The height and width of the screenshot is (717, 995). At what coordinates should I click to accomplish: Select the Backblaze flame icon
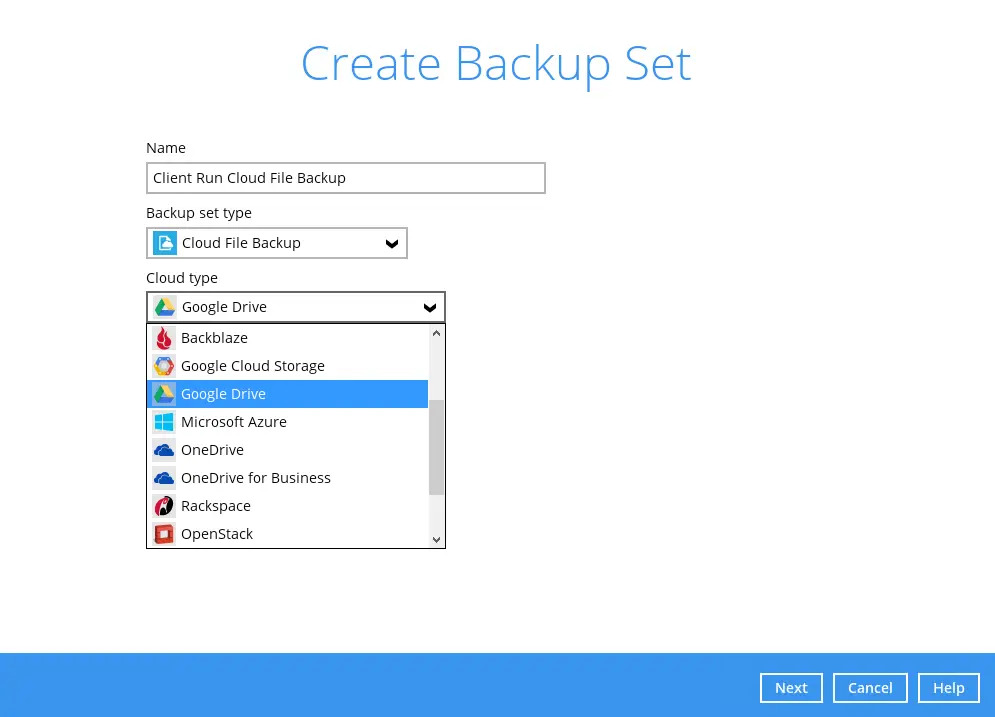pos(164,338)
